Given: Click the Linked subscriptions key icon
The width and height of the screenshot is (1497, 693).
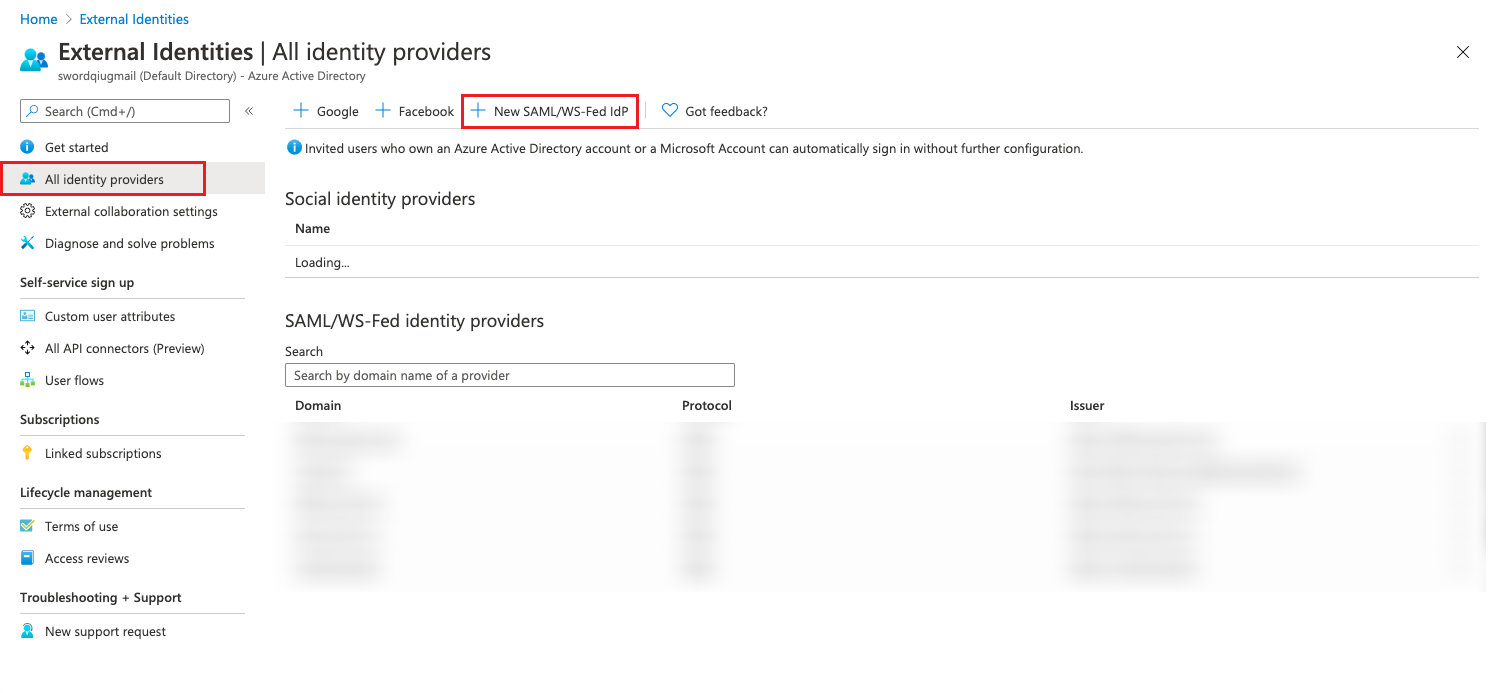Looking at the screenshot, I should pyautogui.click(x=28, y=453).
